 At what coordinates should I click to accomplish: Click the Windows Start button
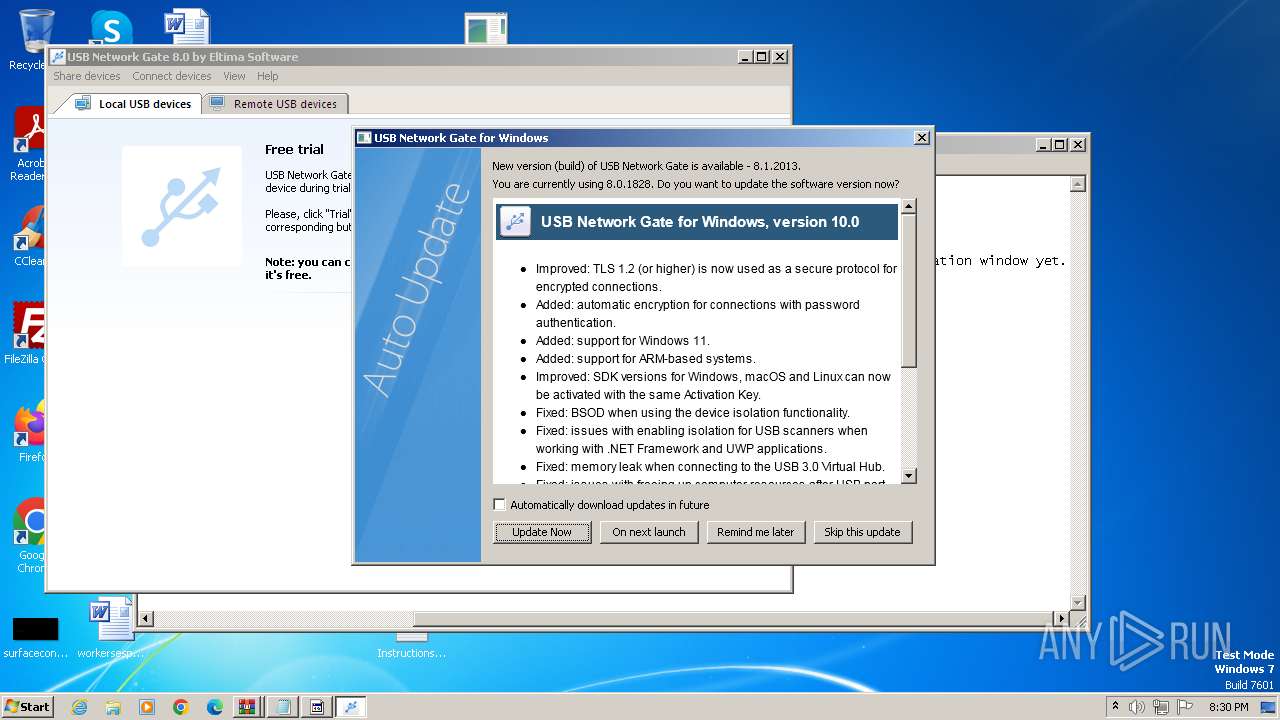[x=28, y=706]
